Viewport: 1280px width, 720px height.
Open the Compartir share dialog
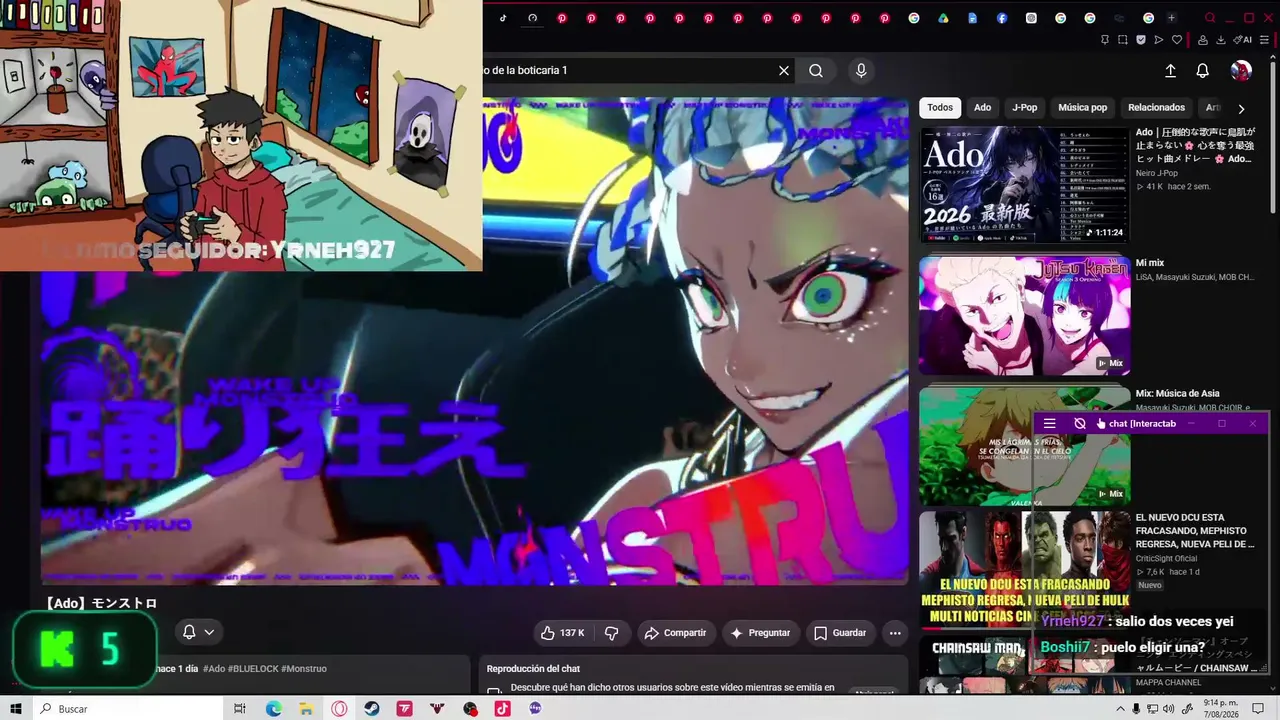coord(676,633)
